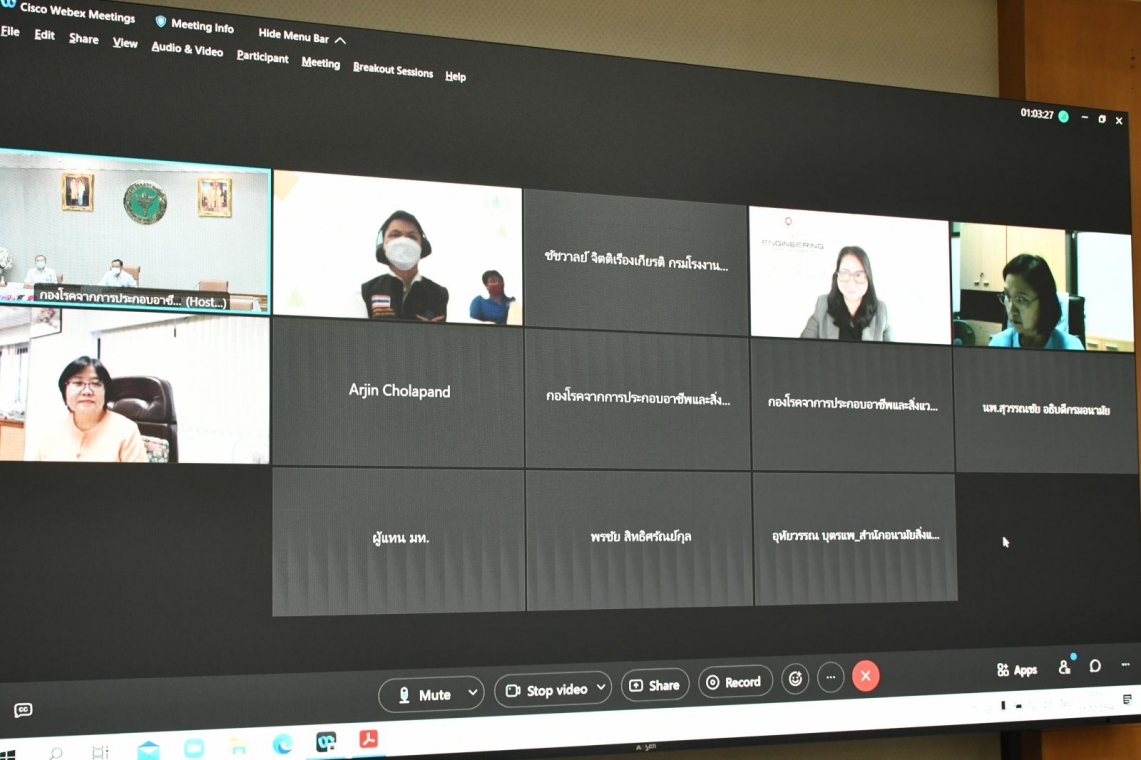Open Task View on the taskbar
1141x760 pixels.
[x=101, y=751]
